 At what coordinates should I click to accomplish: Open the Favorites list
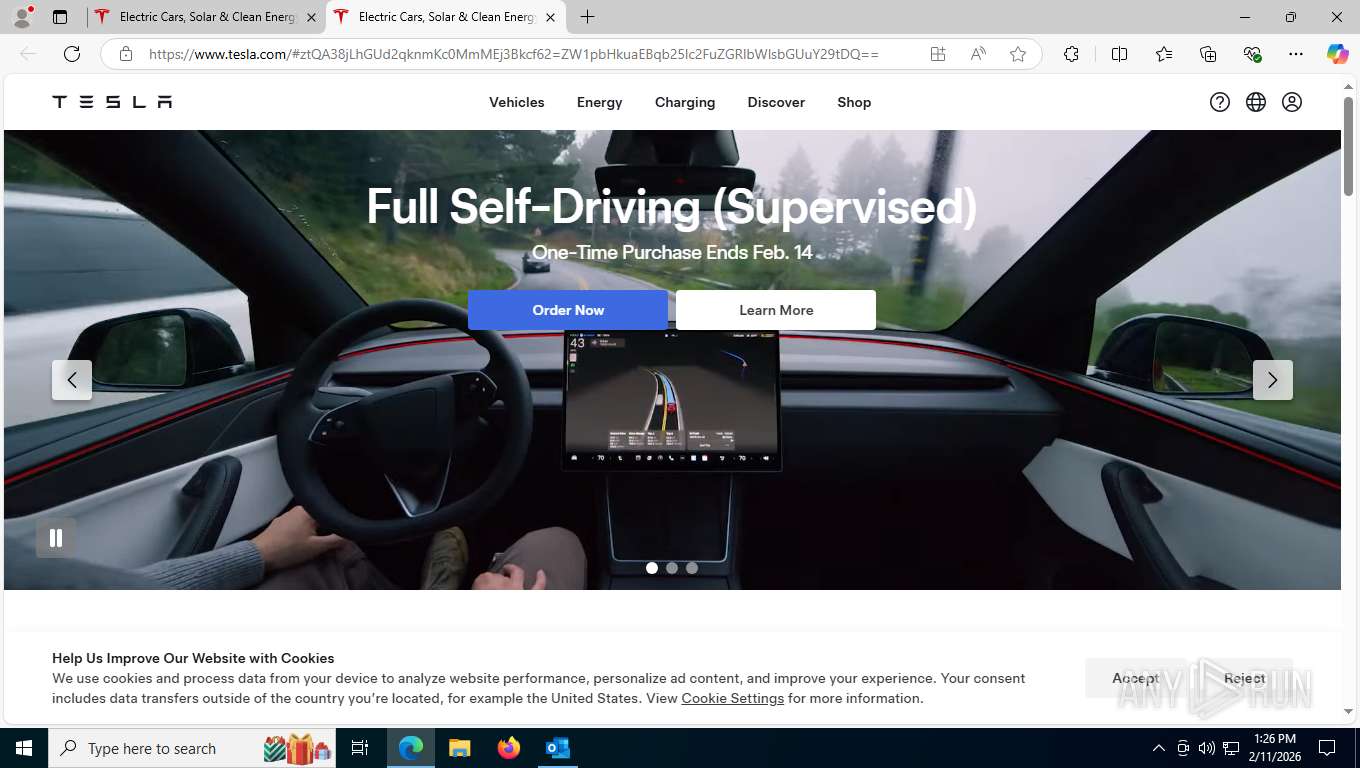[x=1164, y=54]
